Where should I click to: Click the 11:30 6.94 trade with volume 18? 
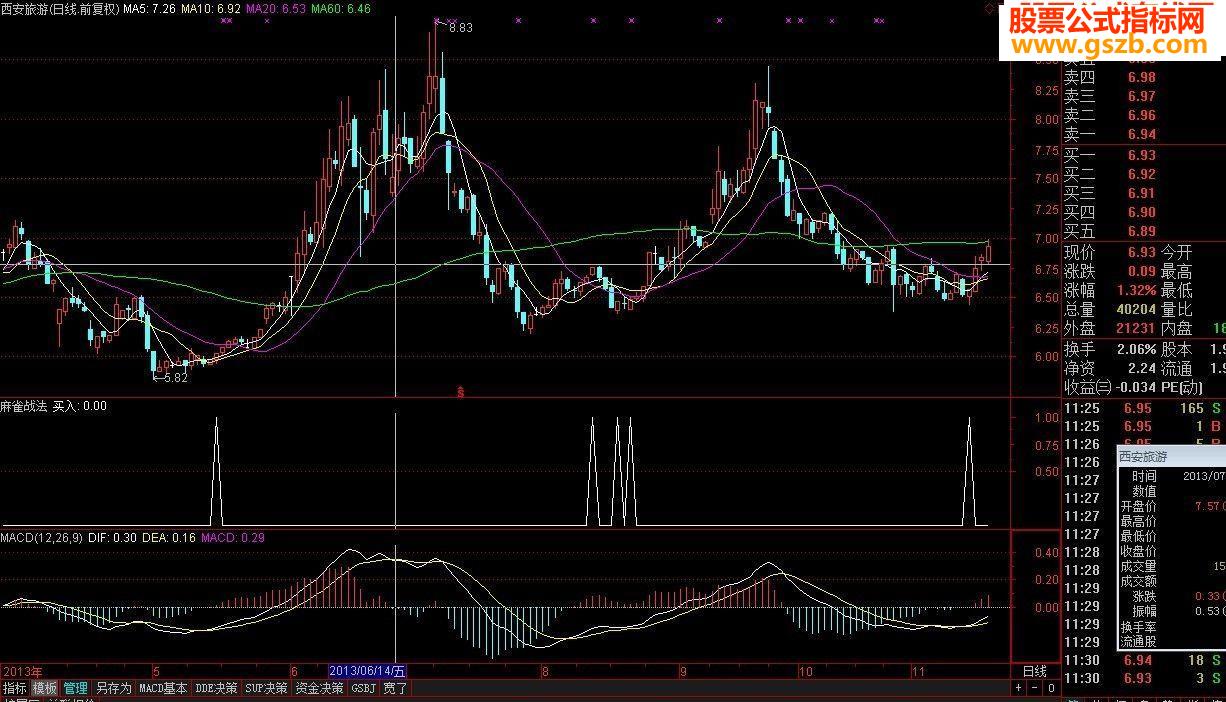click(1144, 660)
